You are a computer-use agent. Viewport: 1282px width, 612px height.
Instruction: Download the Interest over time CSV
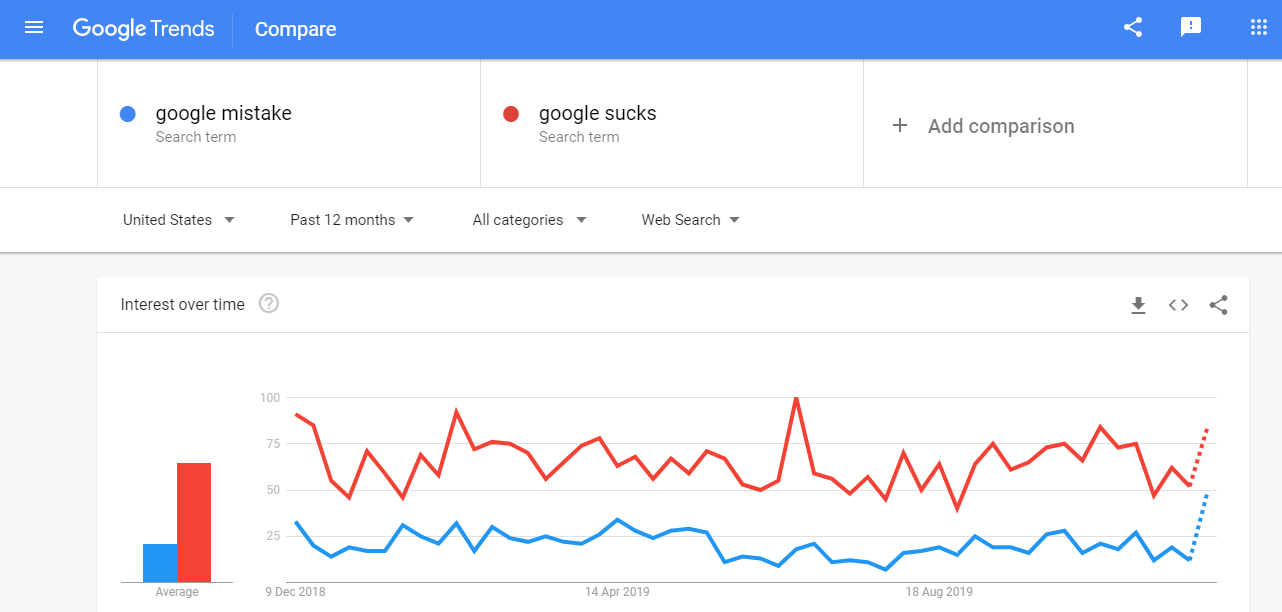tap(1138, 305)
